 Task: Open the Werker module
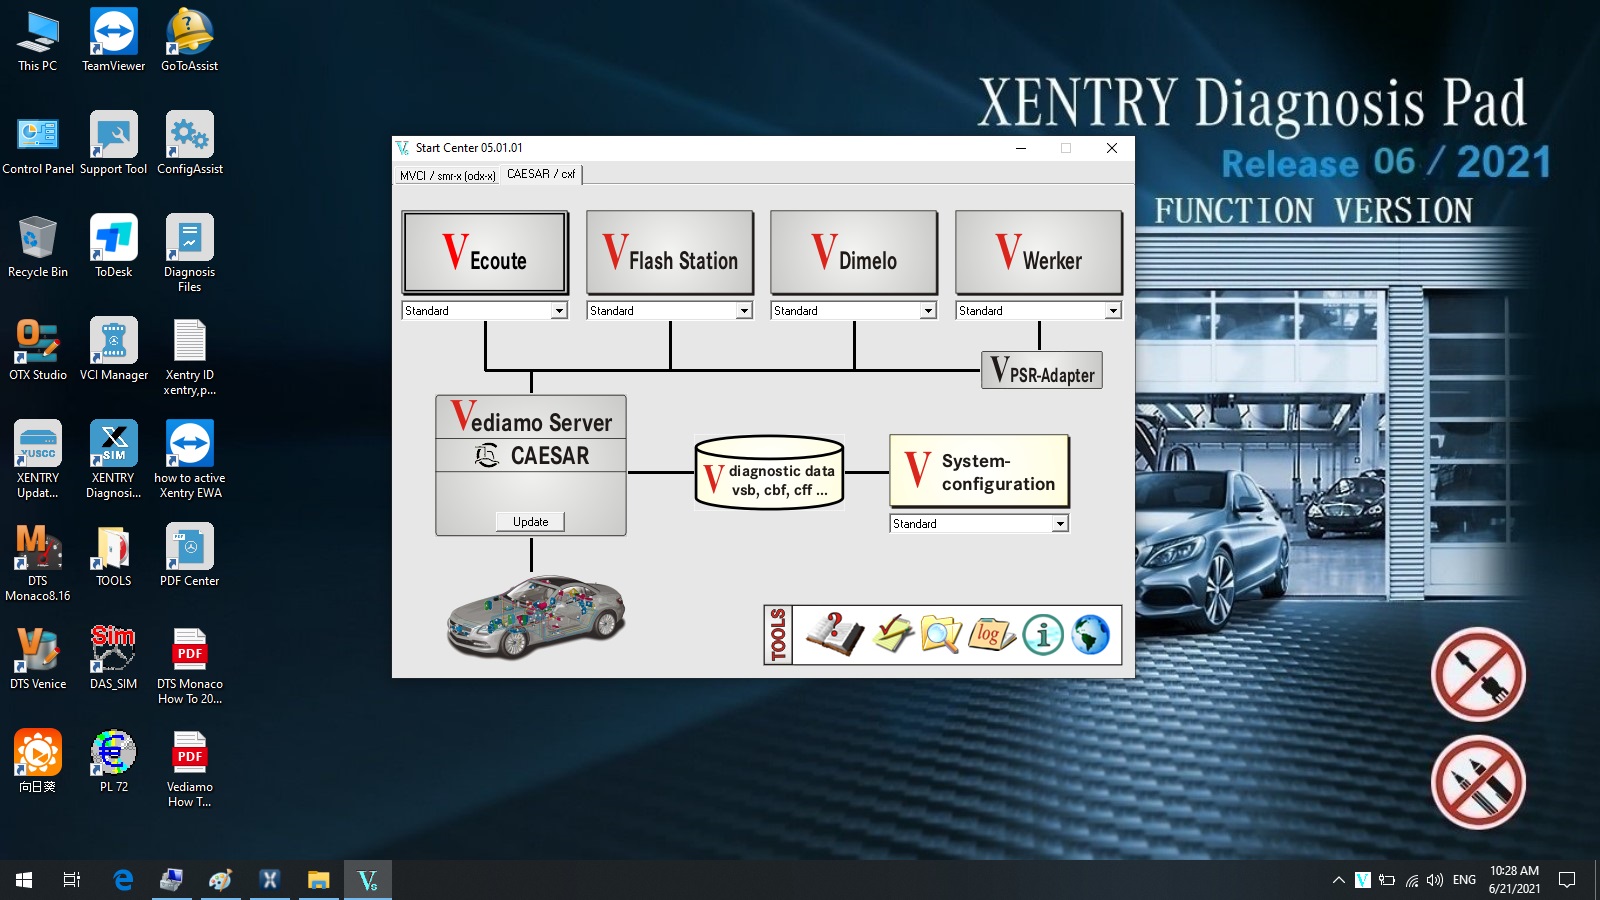(1039, 252)
